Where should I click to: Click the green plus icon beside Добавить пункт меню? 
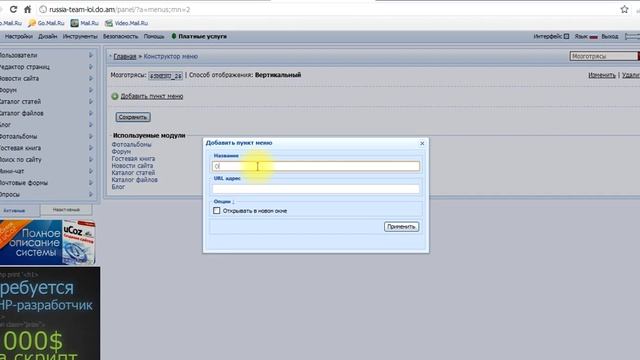coord(115,96)
